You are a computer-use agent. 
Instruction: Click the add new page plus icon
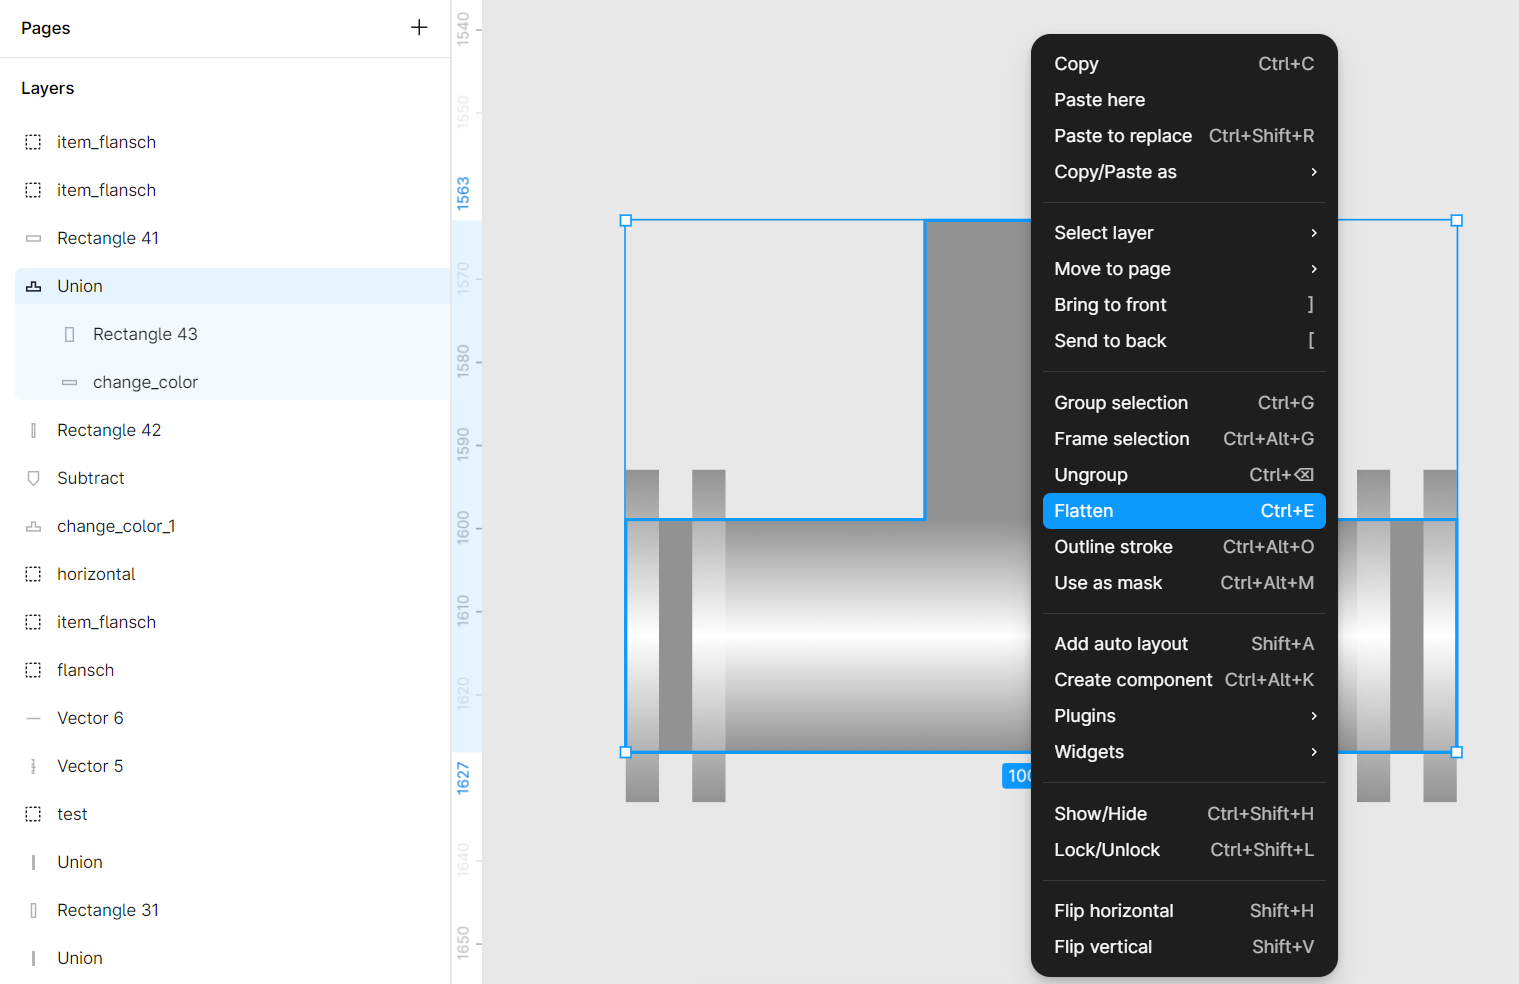tap(419, 28)
